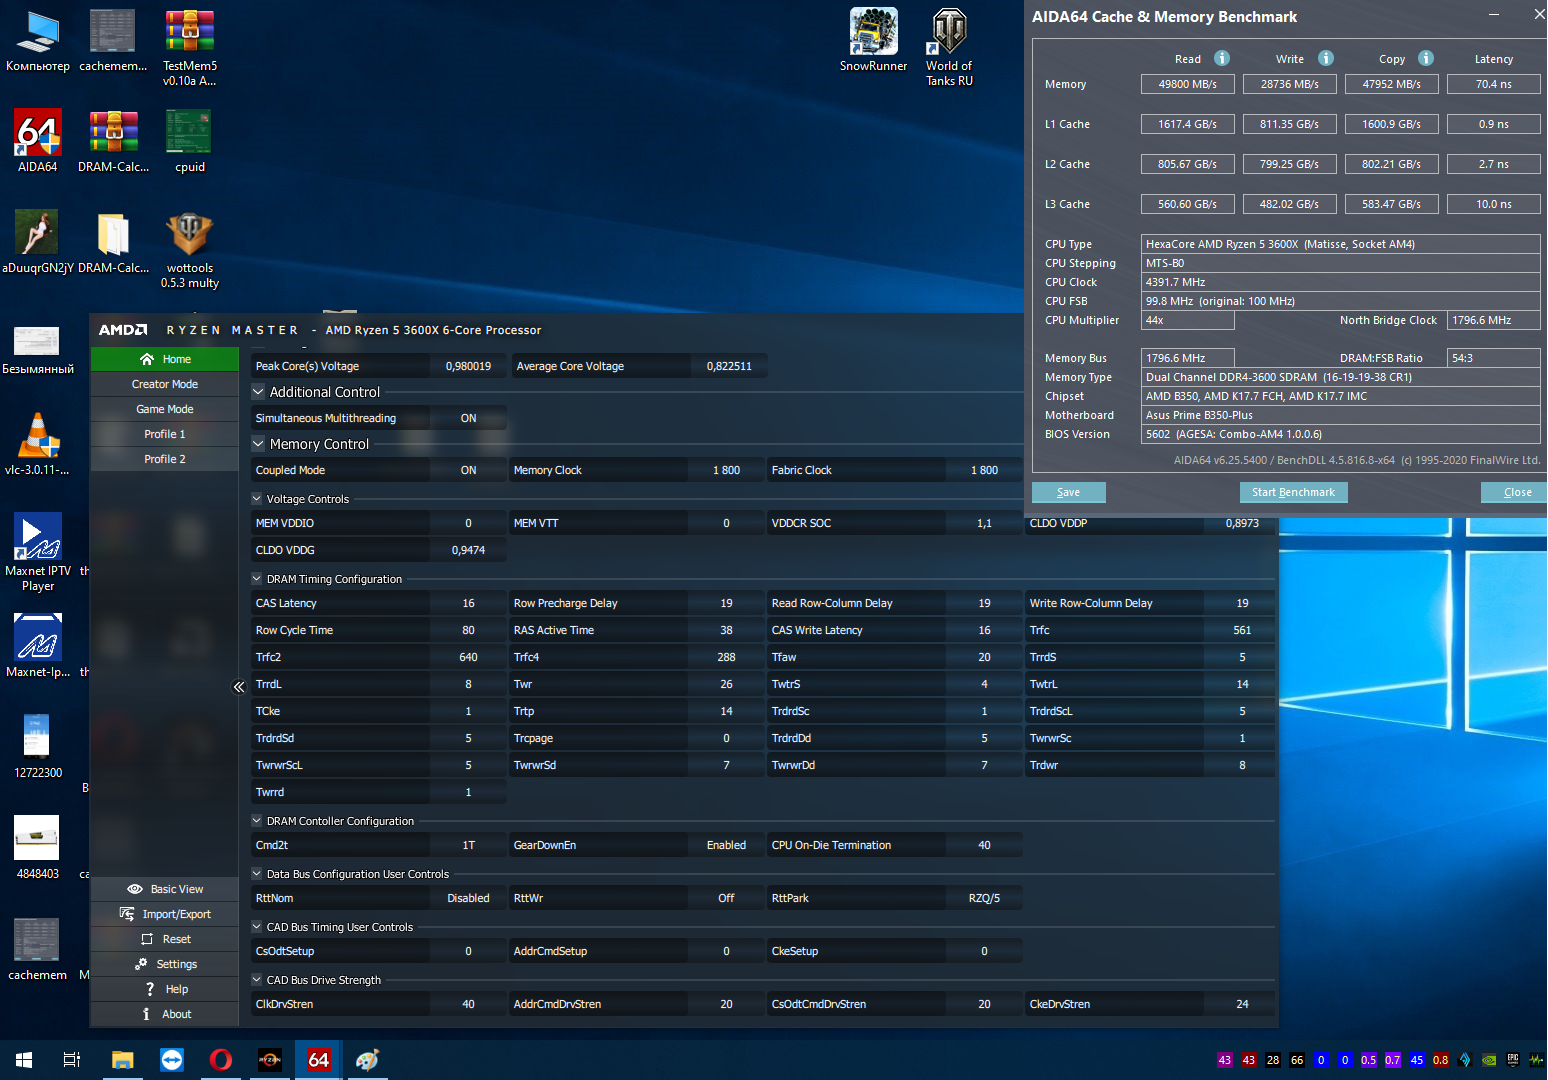Open Task View in the taskbar
Viewport: 1548px width, 1080px height.
tap(72, 1060)
